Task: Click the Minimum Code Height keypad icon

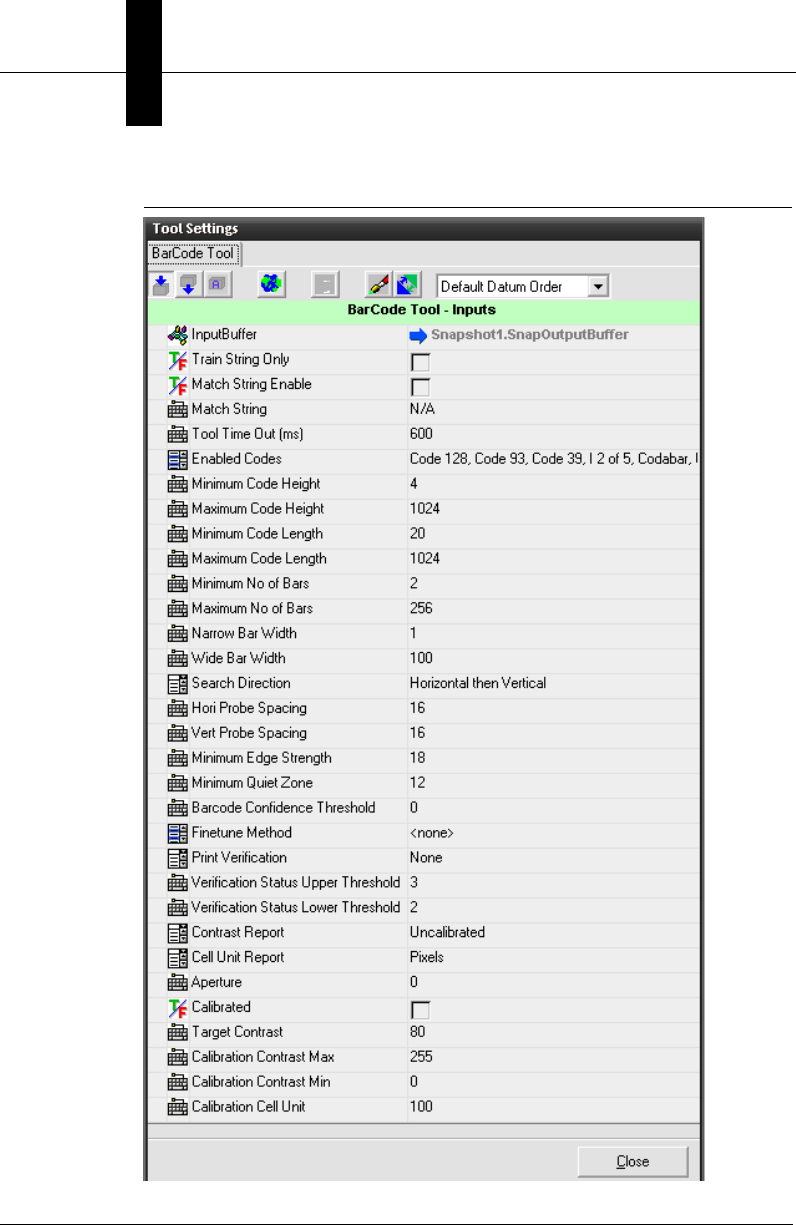Action: pos(177,485)
